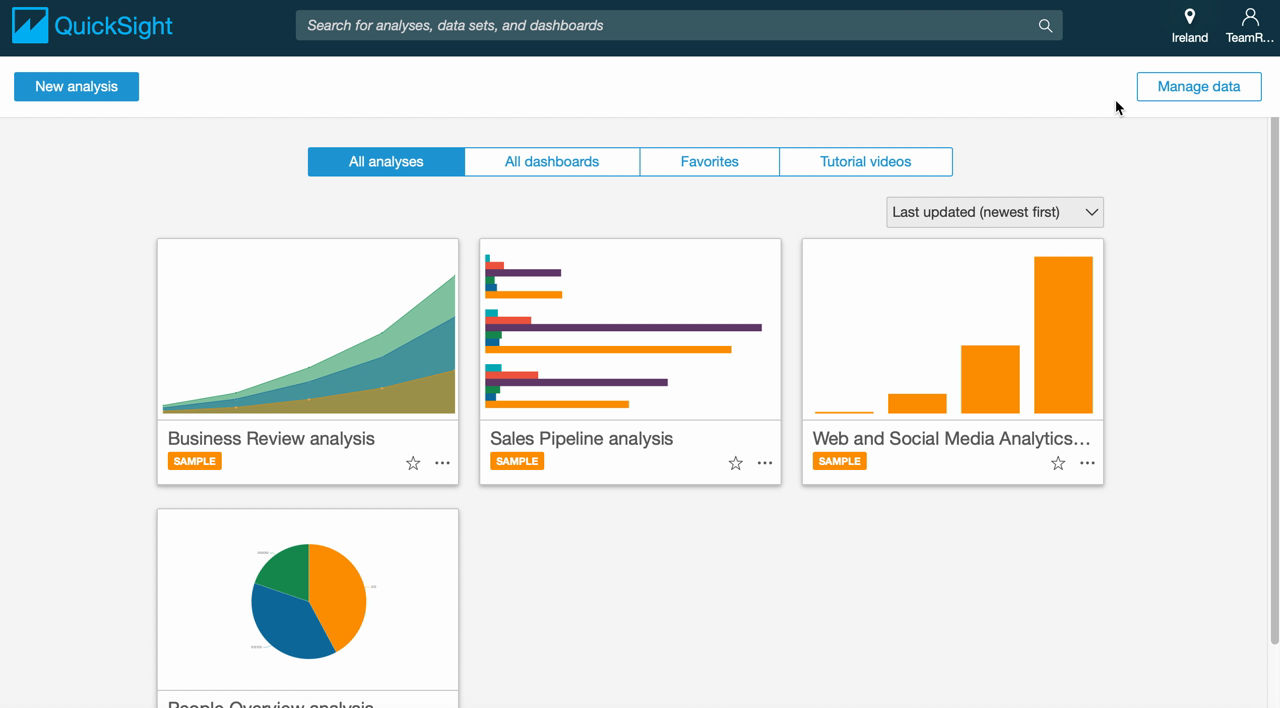This screenshot has width=1280, height=708.
Task: Open the ellipsis menu on Sales Pipeline analysis
Action: (765, 463)
